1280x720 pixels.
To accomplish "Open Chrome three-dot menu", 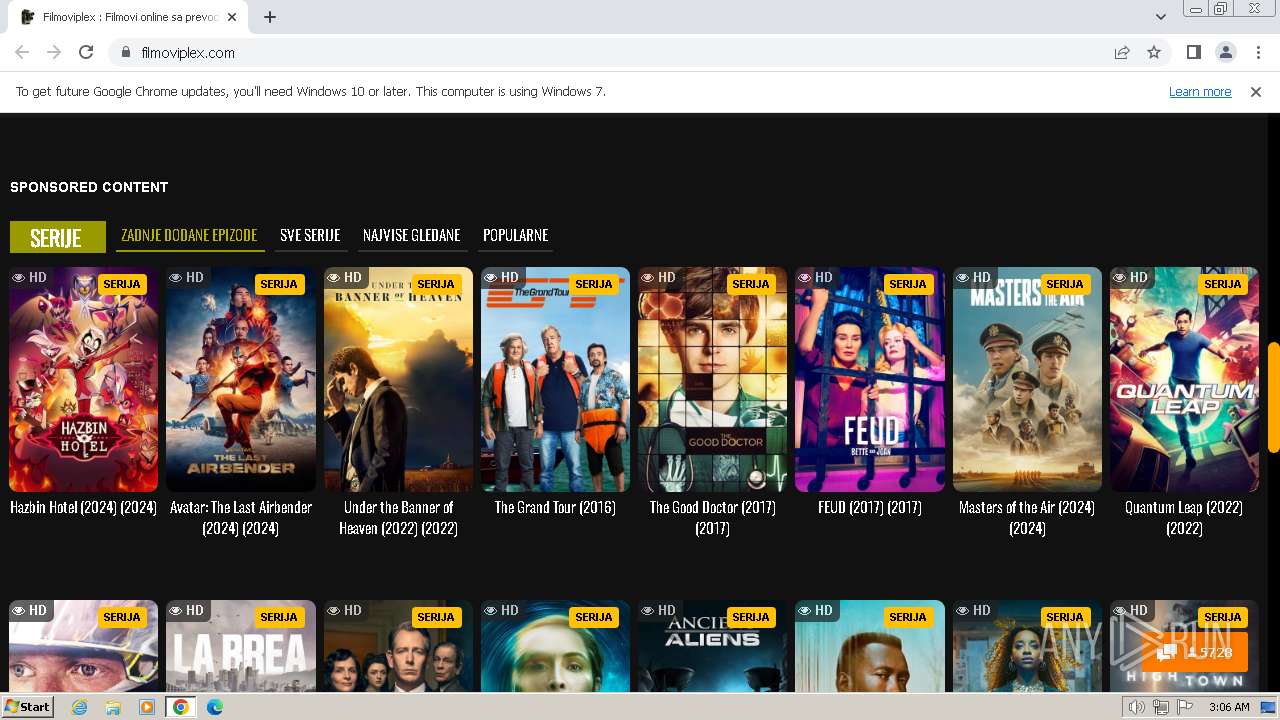I will [x=1258, y=52].
